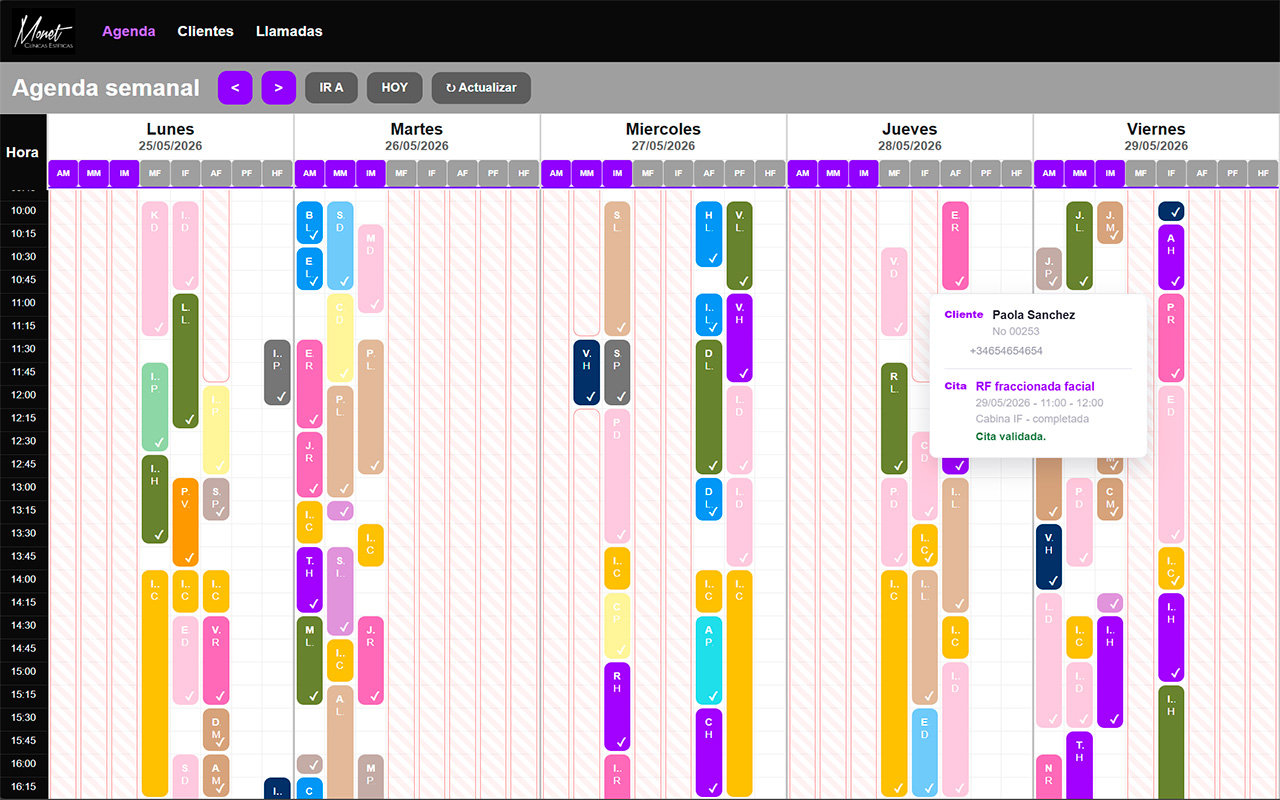The width and height of the screenshot is (1280, 800).
Task: Open Lunes P.V orange appointment
Action: [x=186, y=522]
